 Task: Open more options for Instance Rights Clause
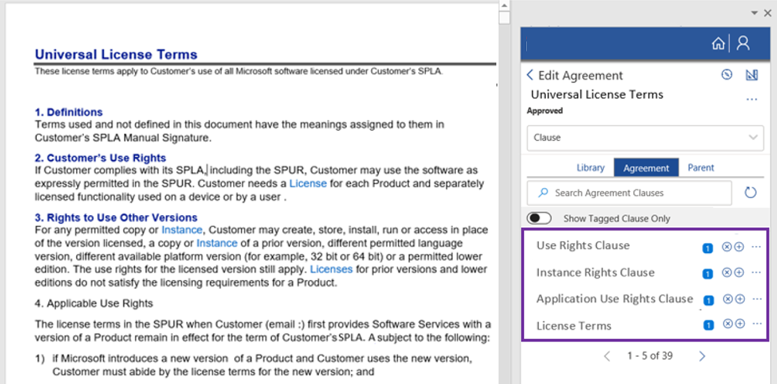756,272
